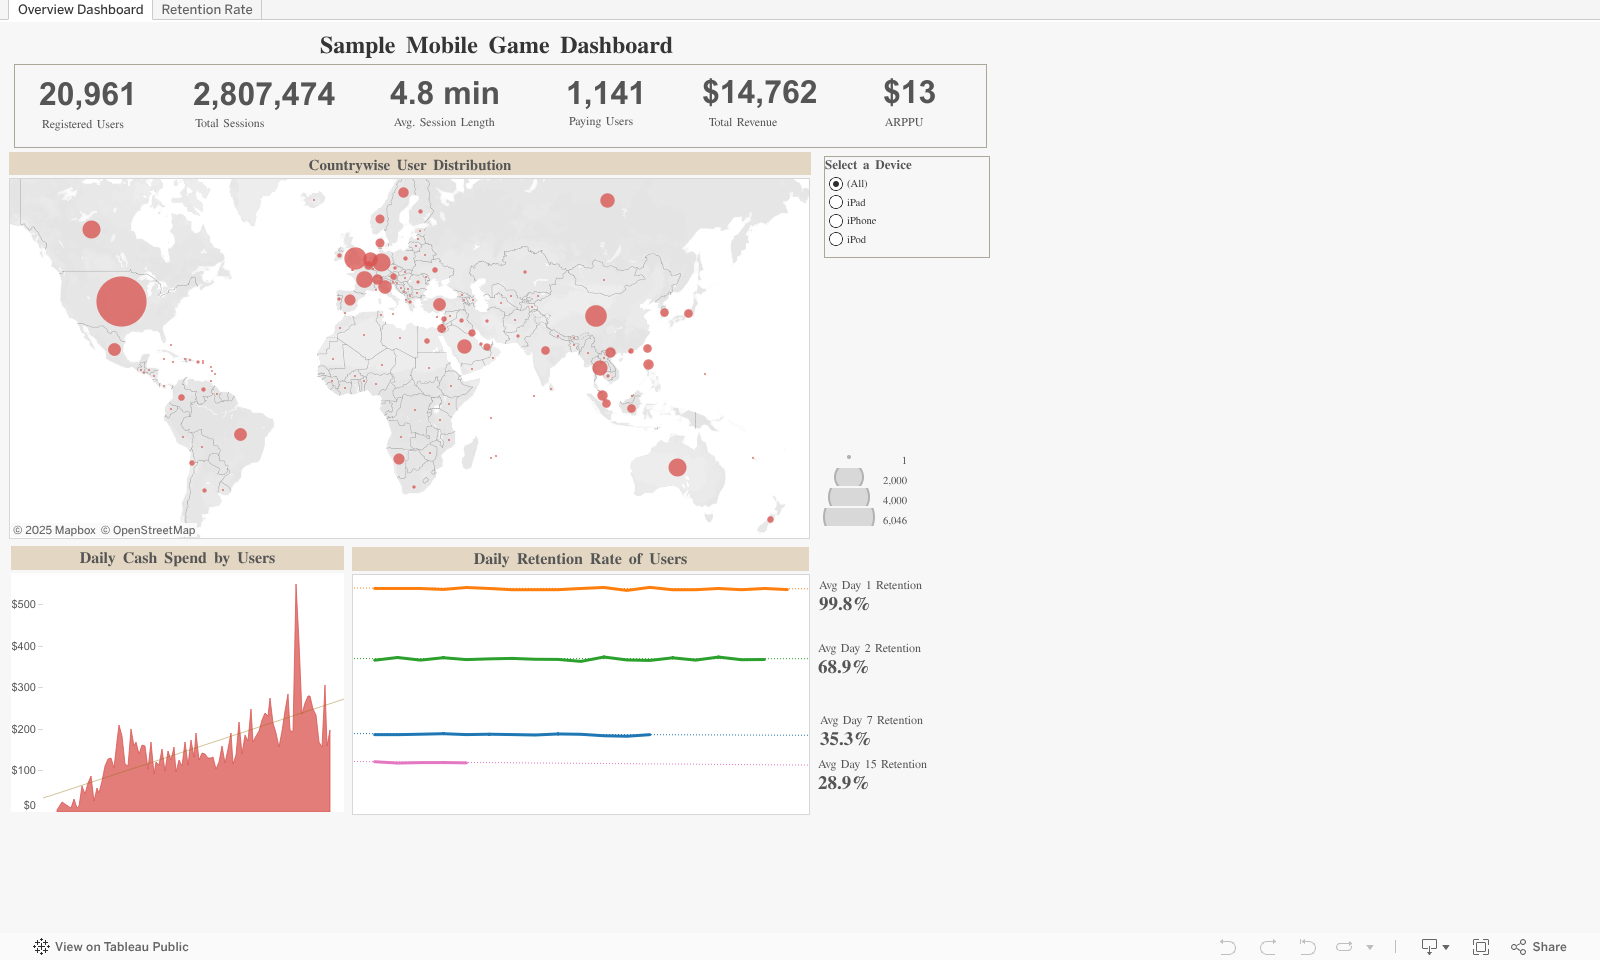
Task: Click the Redo arrow icon
Action: (x=1268, y=947)
